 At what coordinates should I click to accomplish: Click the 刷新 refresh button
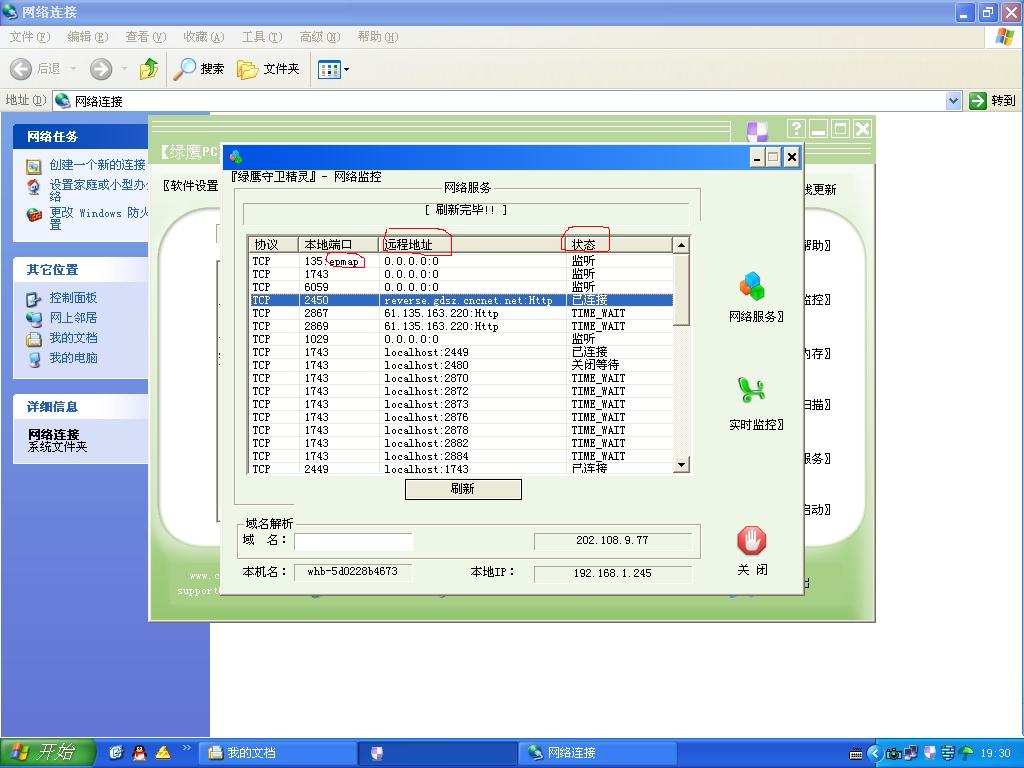463,489
